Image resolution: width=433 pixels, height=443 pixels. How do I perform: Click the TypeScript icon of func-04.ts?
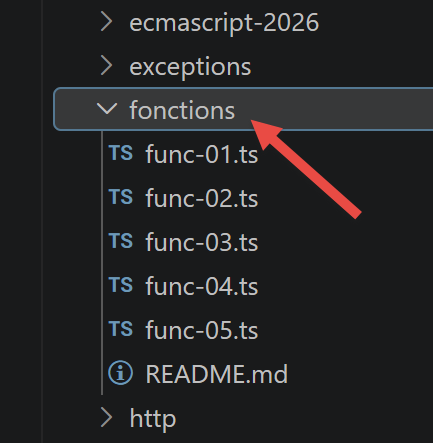pyautogui.click(x=121, y=285)
